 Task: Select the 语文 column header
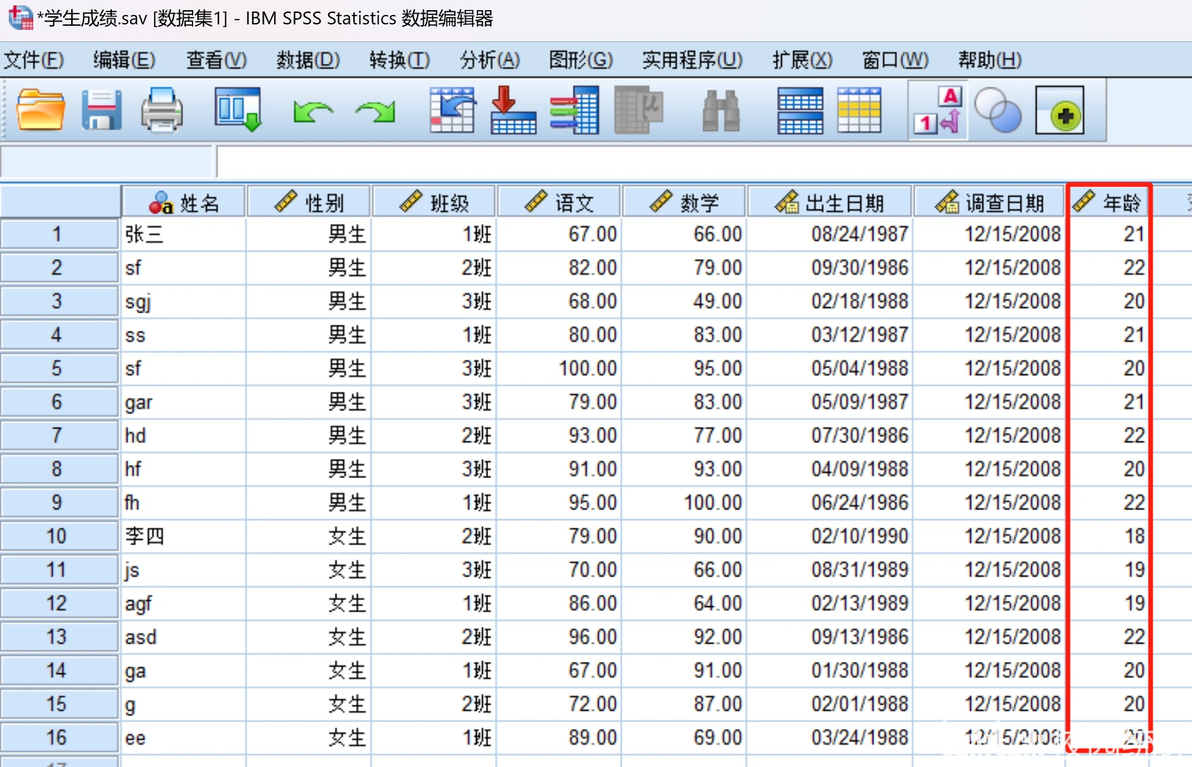(x=559, y=202)
